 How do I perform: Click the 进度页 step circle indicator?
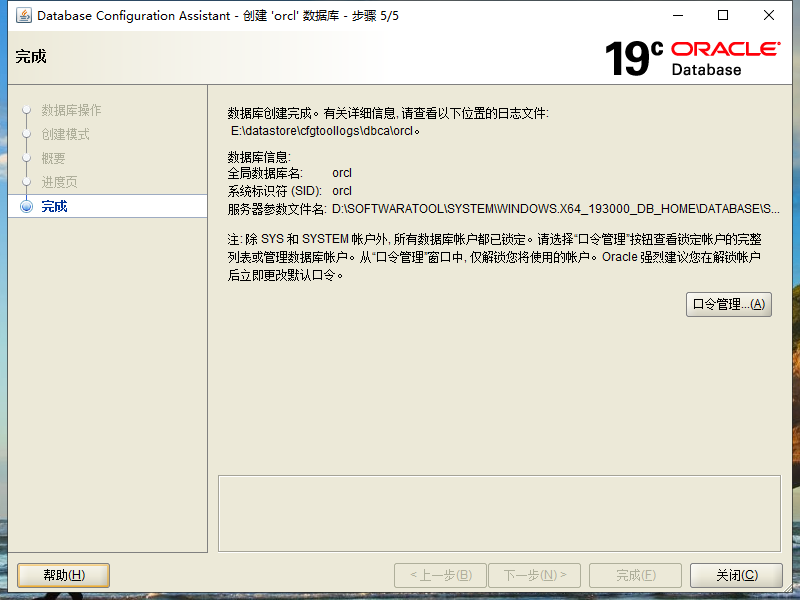point(29,182)
